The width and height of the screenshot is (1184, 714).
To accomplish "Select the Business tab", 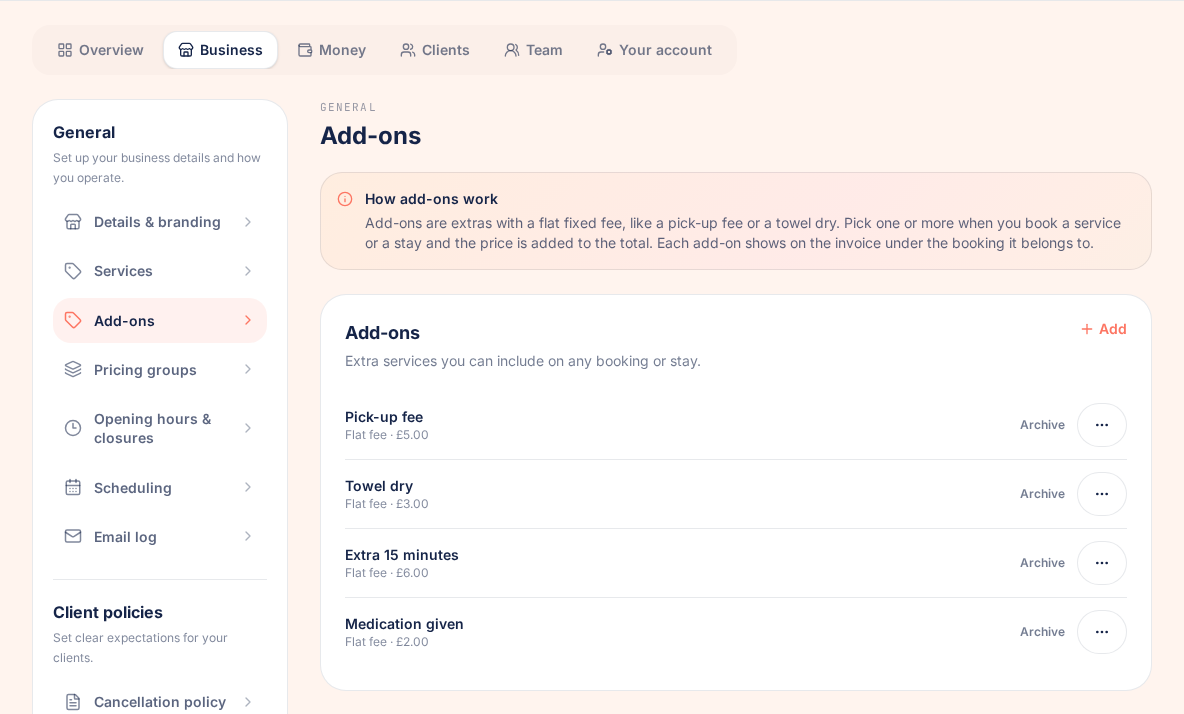I will 220,50.
